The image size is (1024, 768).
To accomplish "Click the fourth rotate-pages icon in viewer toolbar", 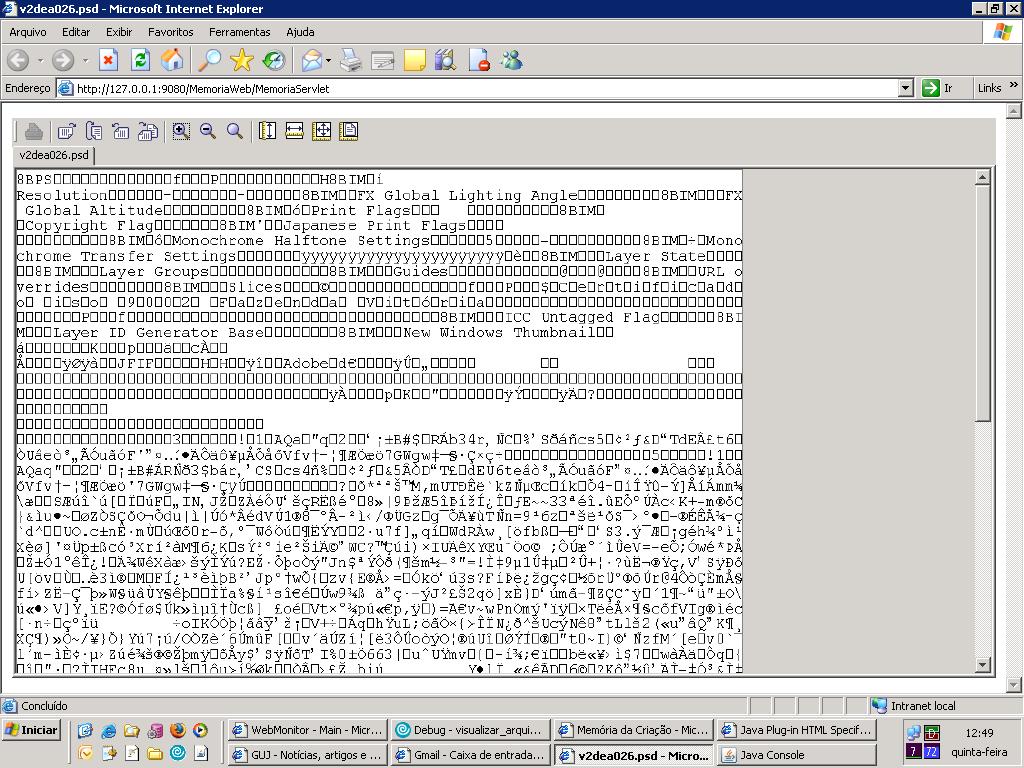I will (x=148, y=131).
